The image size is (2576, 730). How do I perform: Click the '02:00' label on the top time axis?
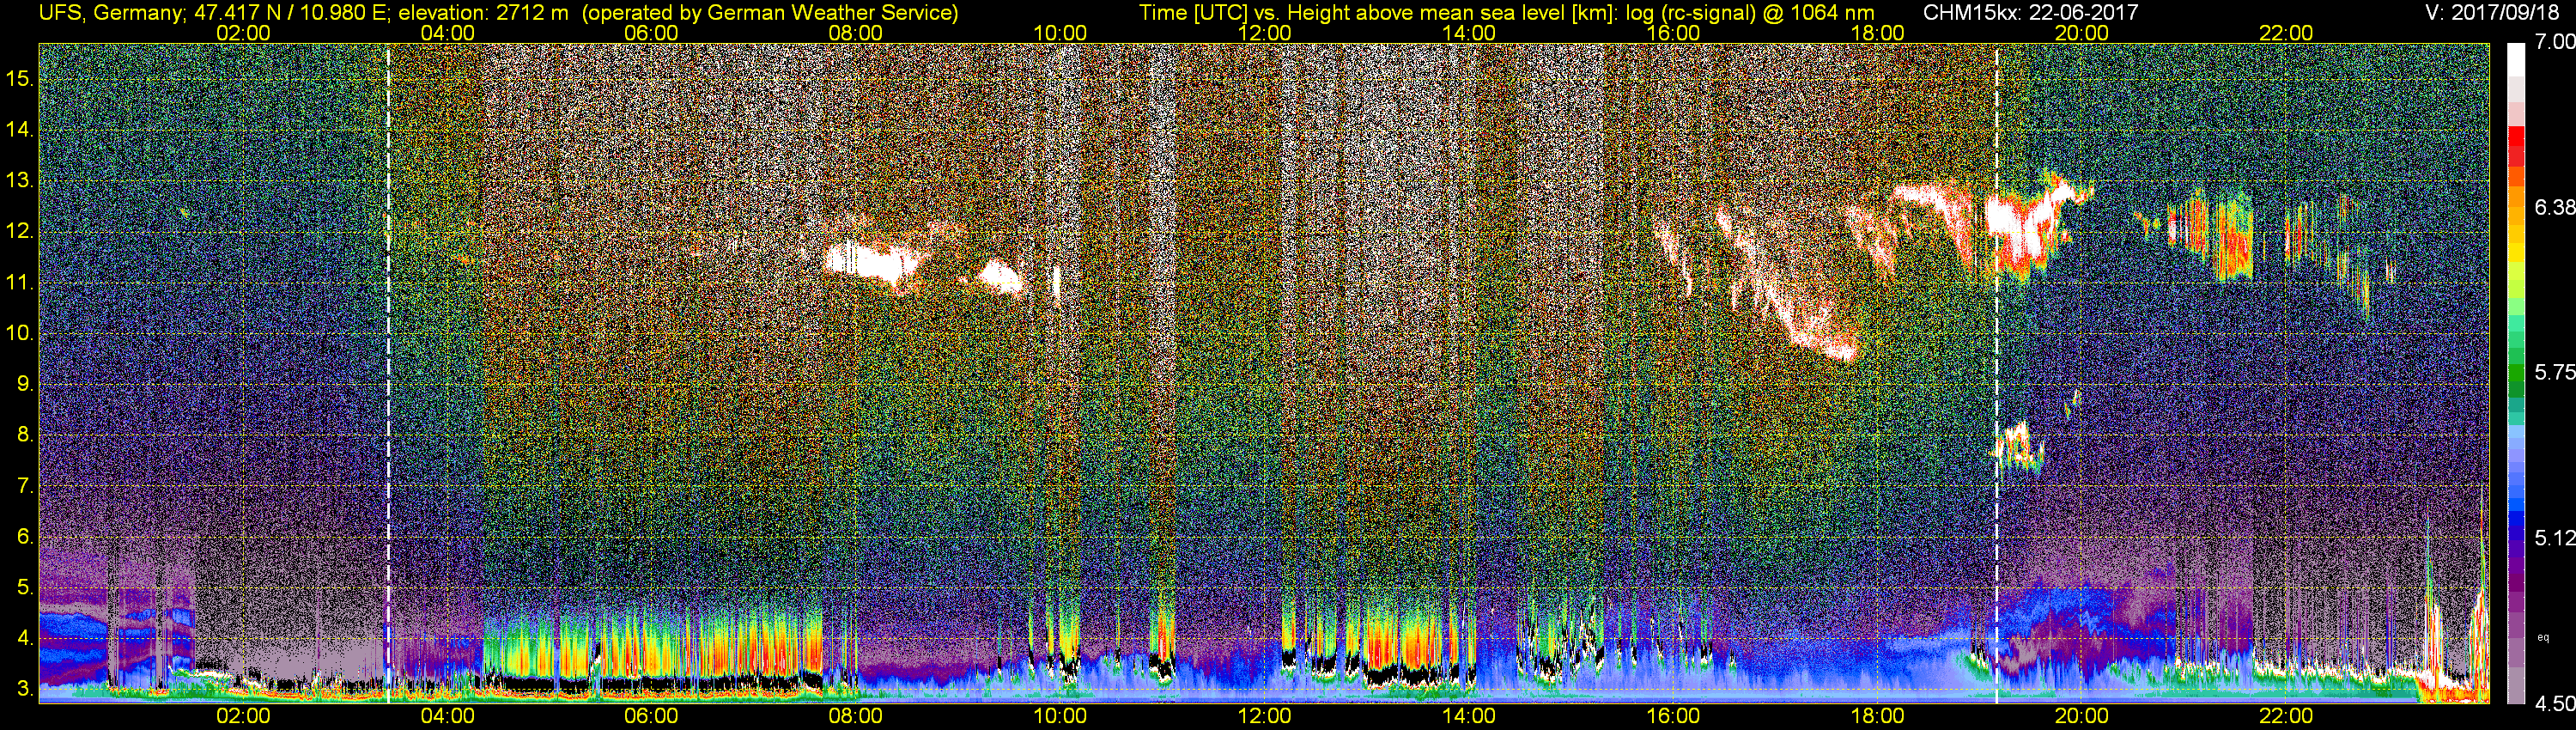[243, 33]
